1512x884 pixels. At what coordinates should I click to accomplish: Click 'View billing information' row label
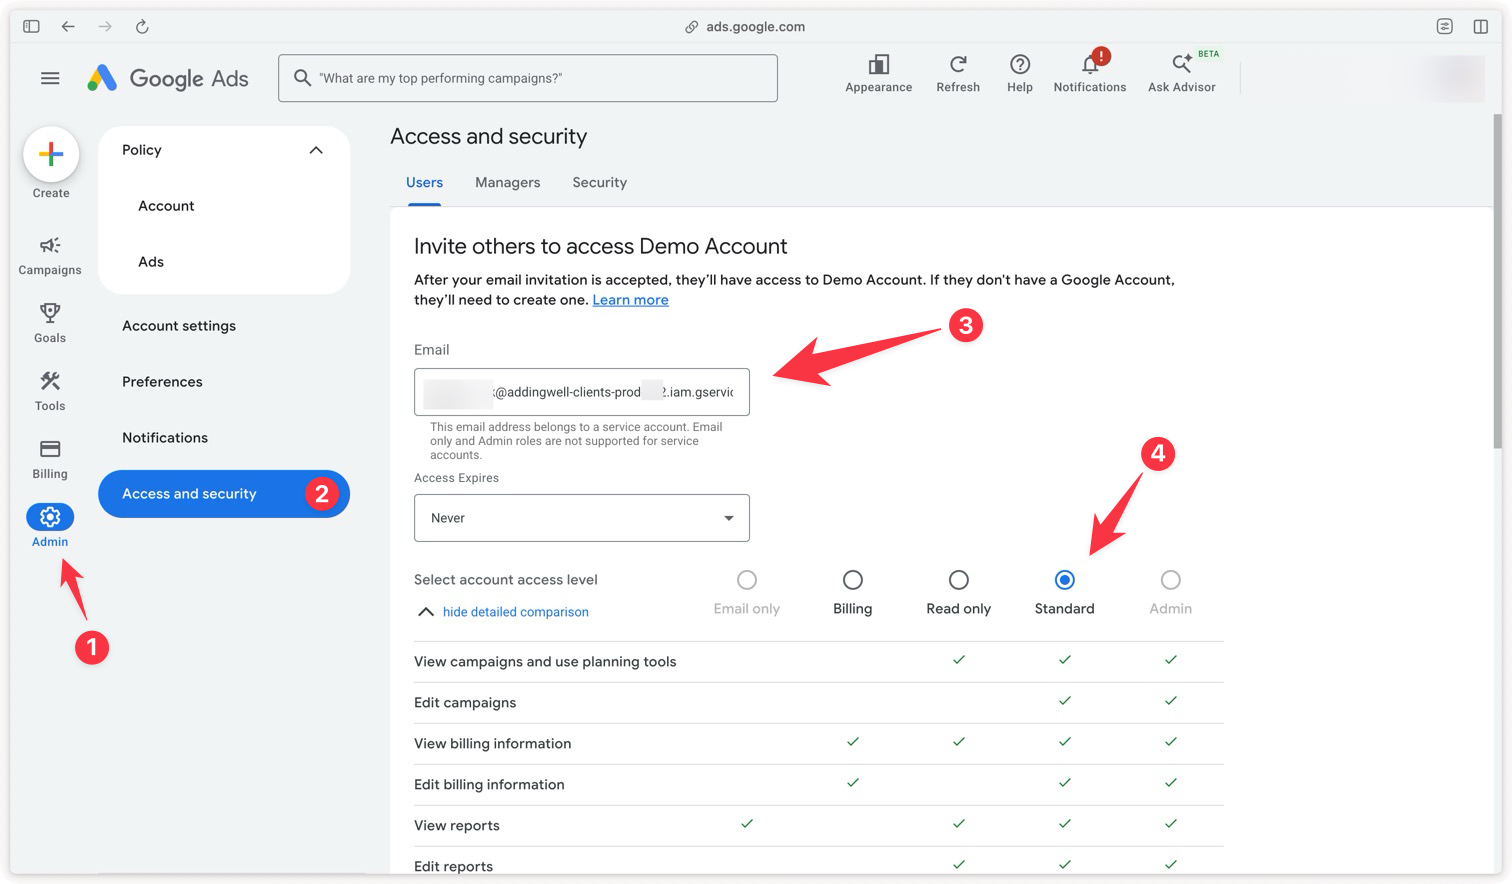tap(493, 744)
